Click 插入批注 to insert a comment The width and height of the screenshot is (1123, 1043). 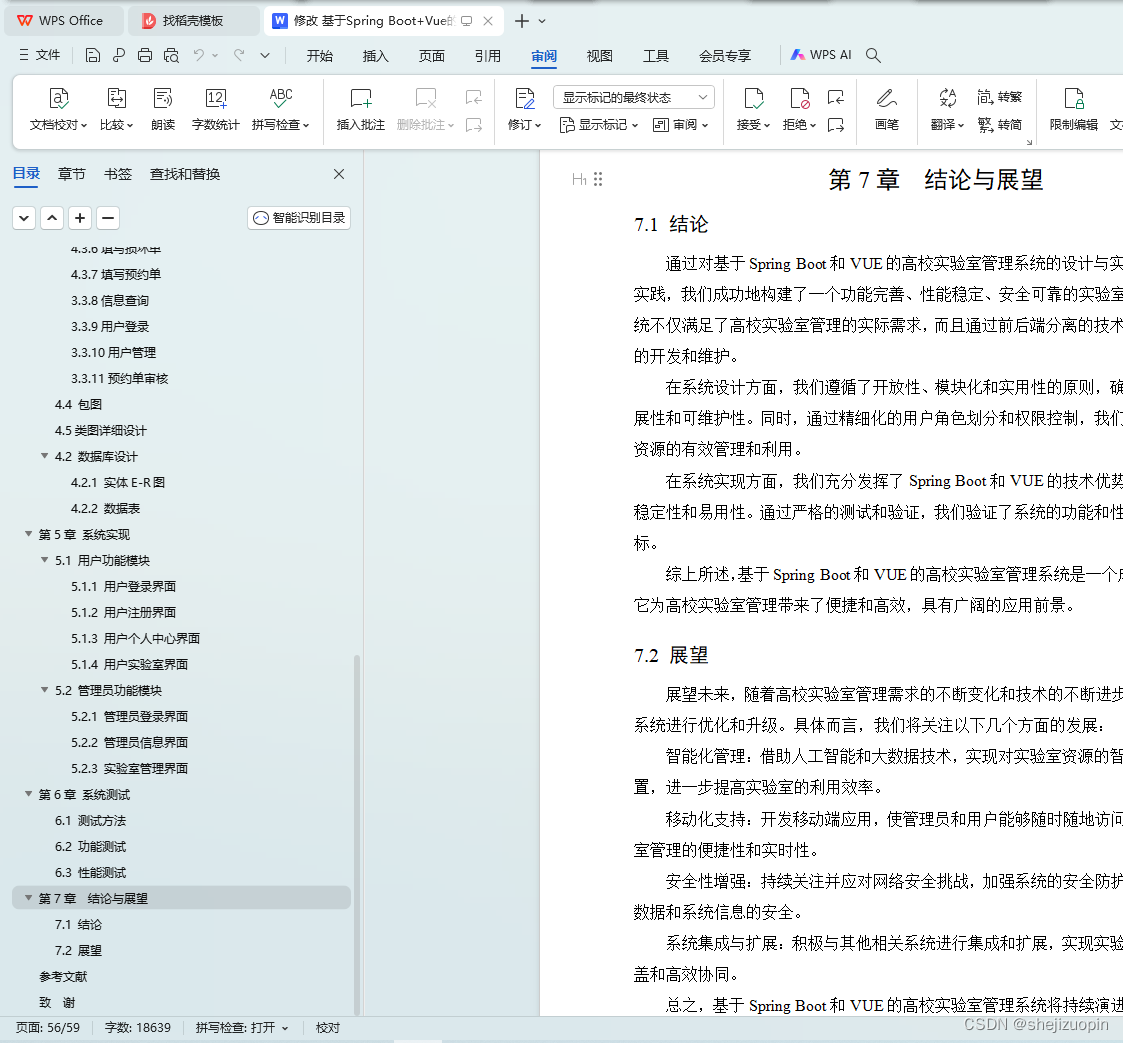(x=361, y=109)
